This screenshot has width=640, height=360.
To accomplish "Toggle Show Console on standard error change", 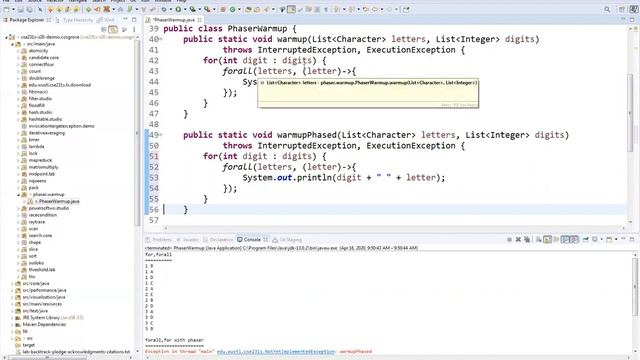I will pos(574,239).
